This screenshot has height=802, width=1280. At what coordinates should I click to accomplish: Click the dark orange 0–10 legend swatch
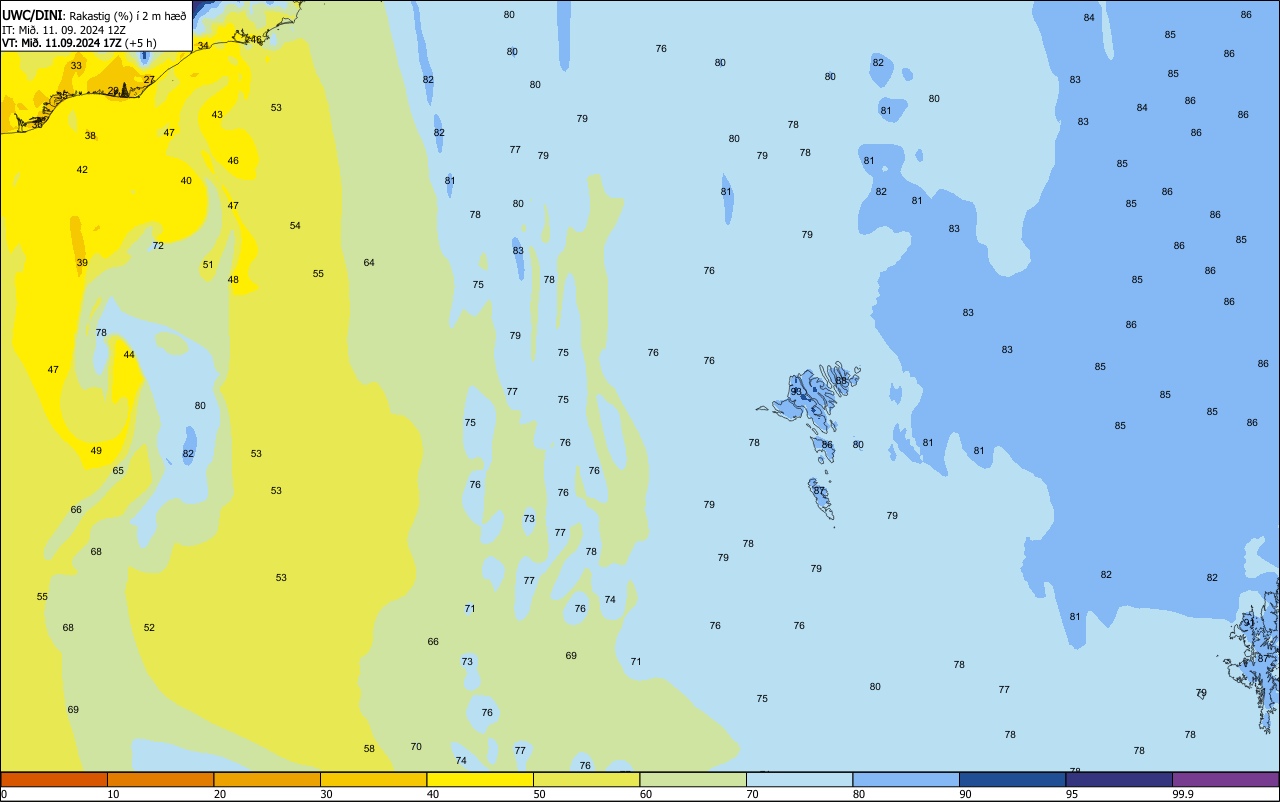click(x=54, y=779)
